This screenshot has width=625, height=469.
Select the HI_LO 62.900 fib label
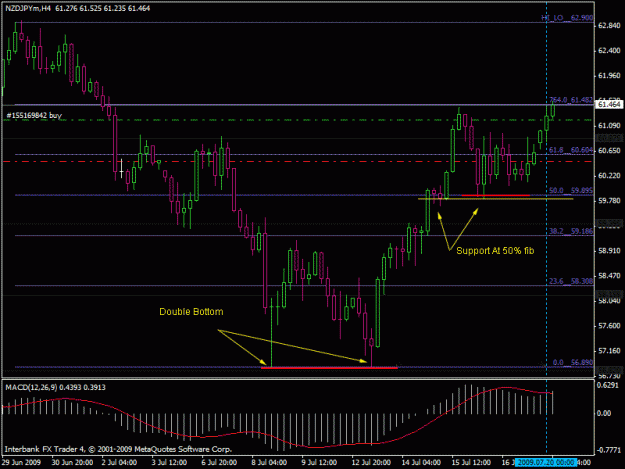tap(567, 18)
